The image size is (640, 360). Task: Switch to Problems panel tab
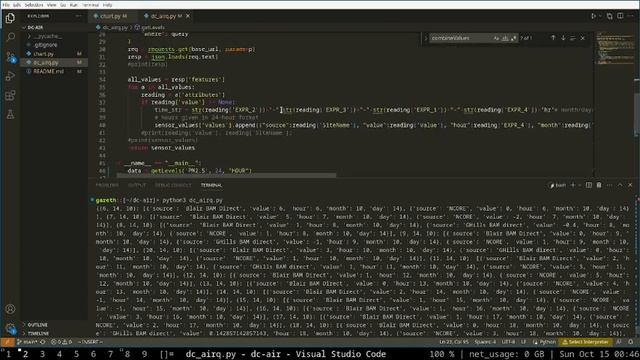click(x=107, y=185)
